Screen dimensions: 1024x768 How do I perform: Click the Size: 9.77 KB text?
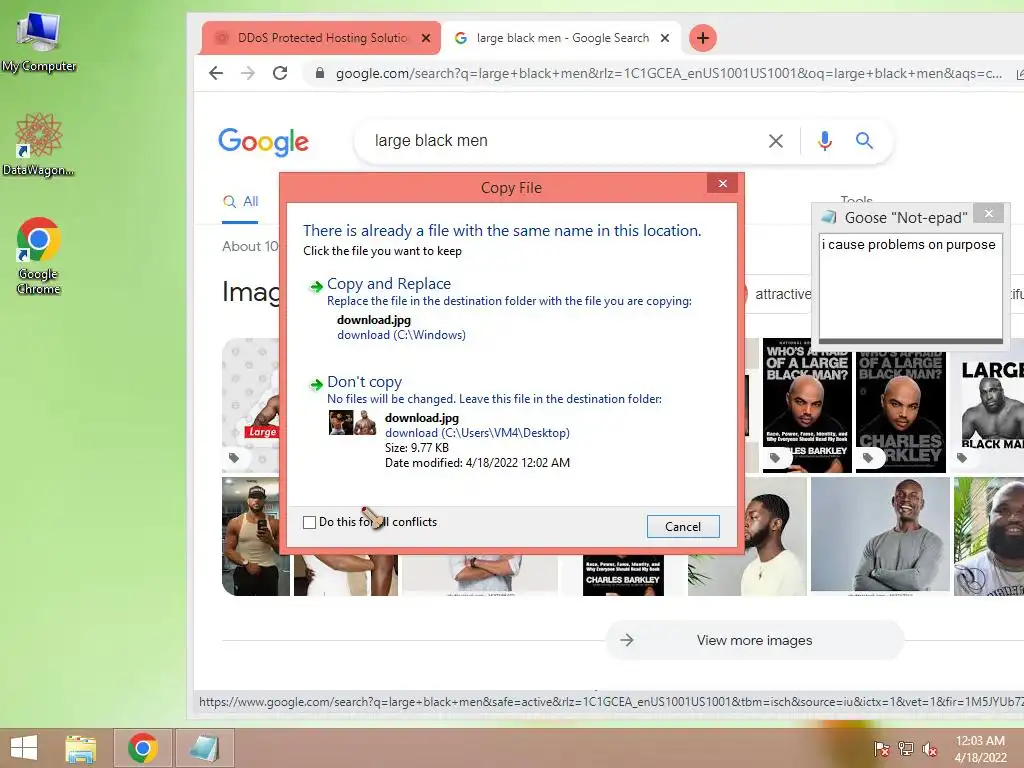click(417, 448)
